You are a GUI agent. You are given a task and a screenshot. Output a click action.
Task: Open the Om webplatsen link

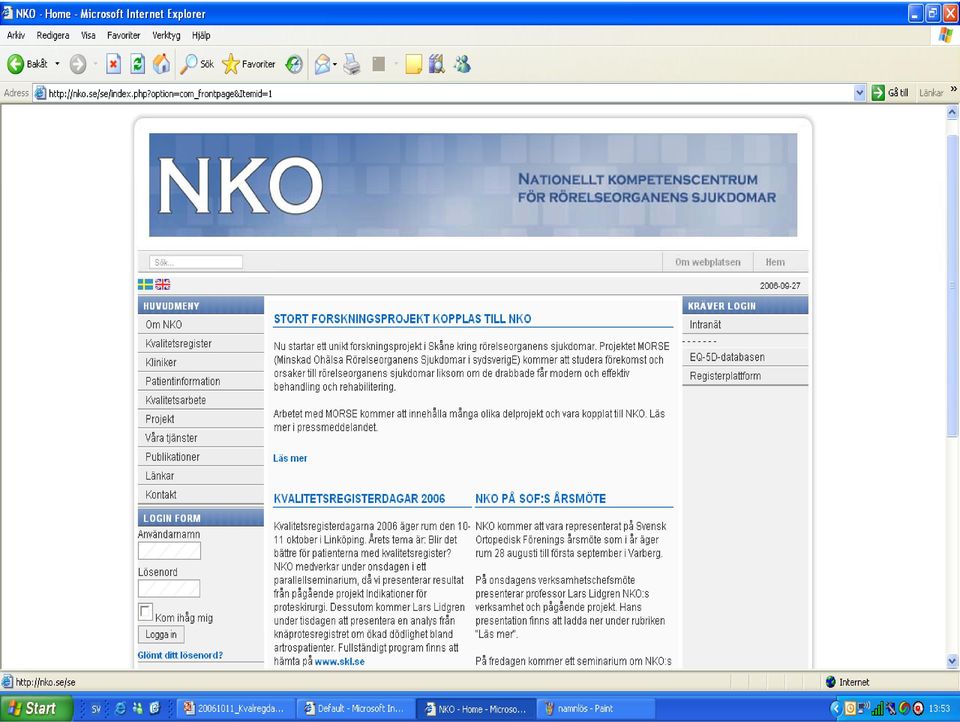pos(708,262)
